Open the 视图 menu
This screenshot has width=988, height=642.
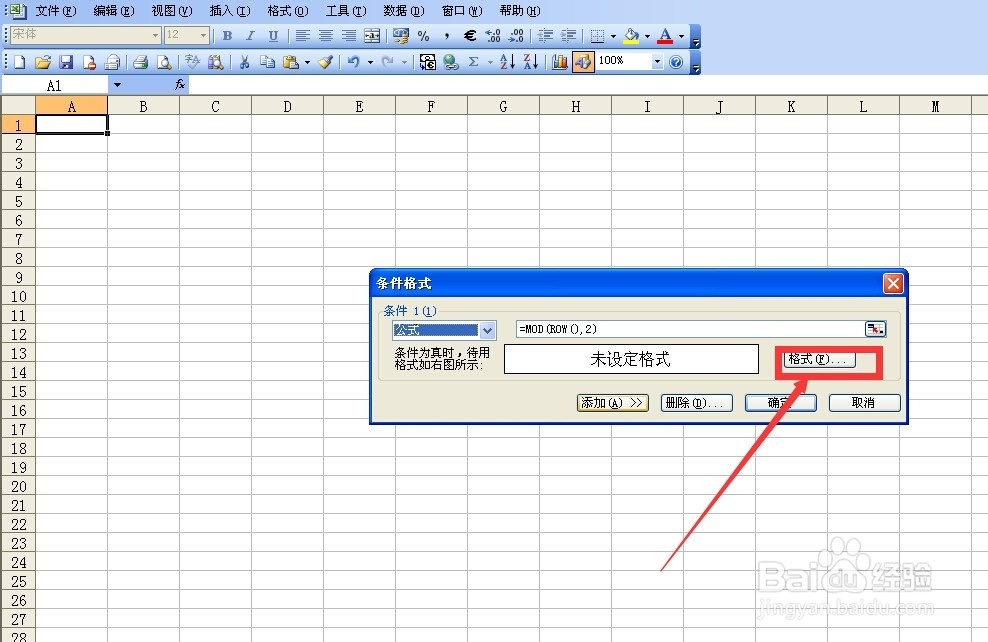coord(171,11)
